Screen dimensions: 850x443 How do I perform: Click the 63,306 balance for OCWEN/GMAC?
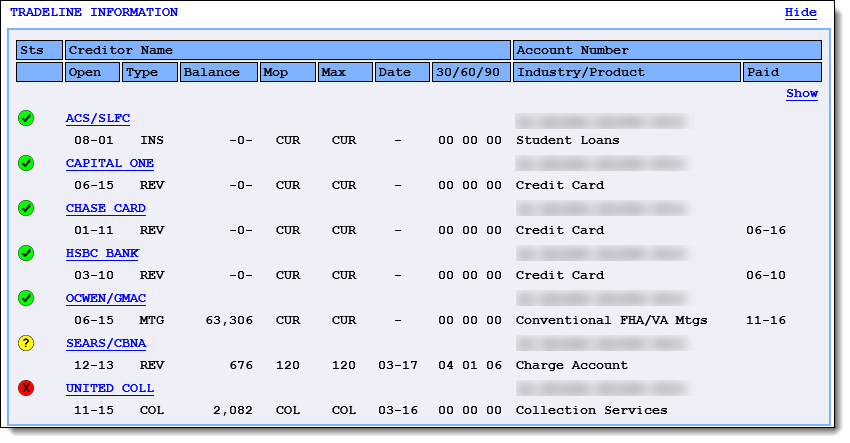click(229, 320)
